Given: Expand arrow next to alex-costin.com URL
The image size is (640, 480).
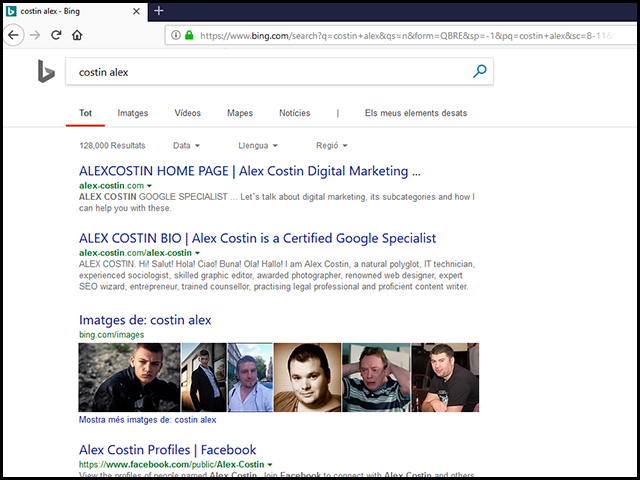Looking at the screenshot, I should pyautogui.click(x=149, y=186).
